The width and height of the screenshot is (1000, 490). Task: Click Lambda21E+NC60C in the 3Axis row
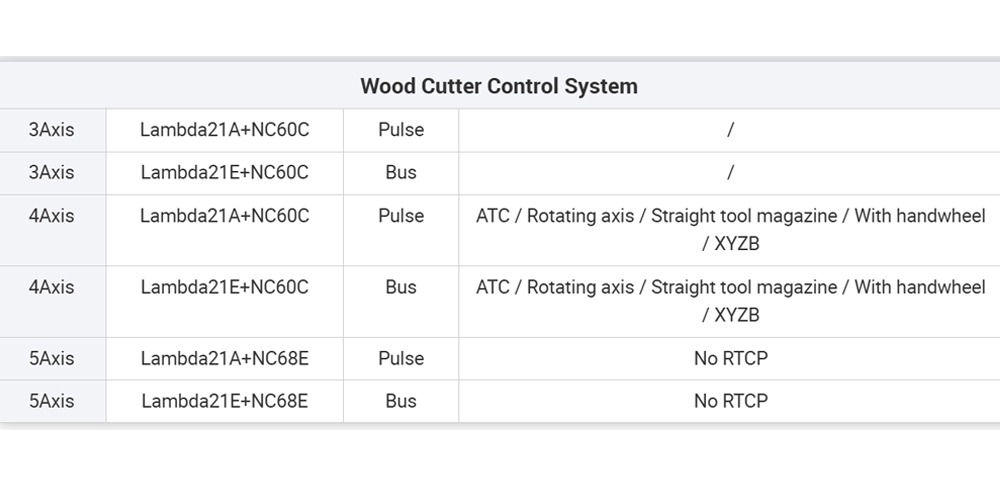(224, 172)
